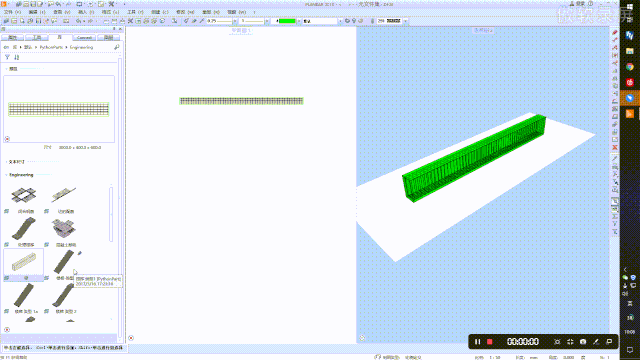Image resolution: width=640 pixels, height=360 pixels.
Task: Open Google Chrome from the taskbar
Action: coord(630,67)
